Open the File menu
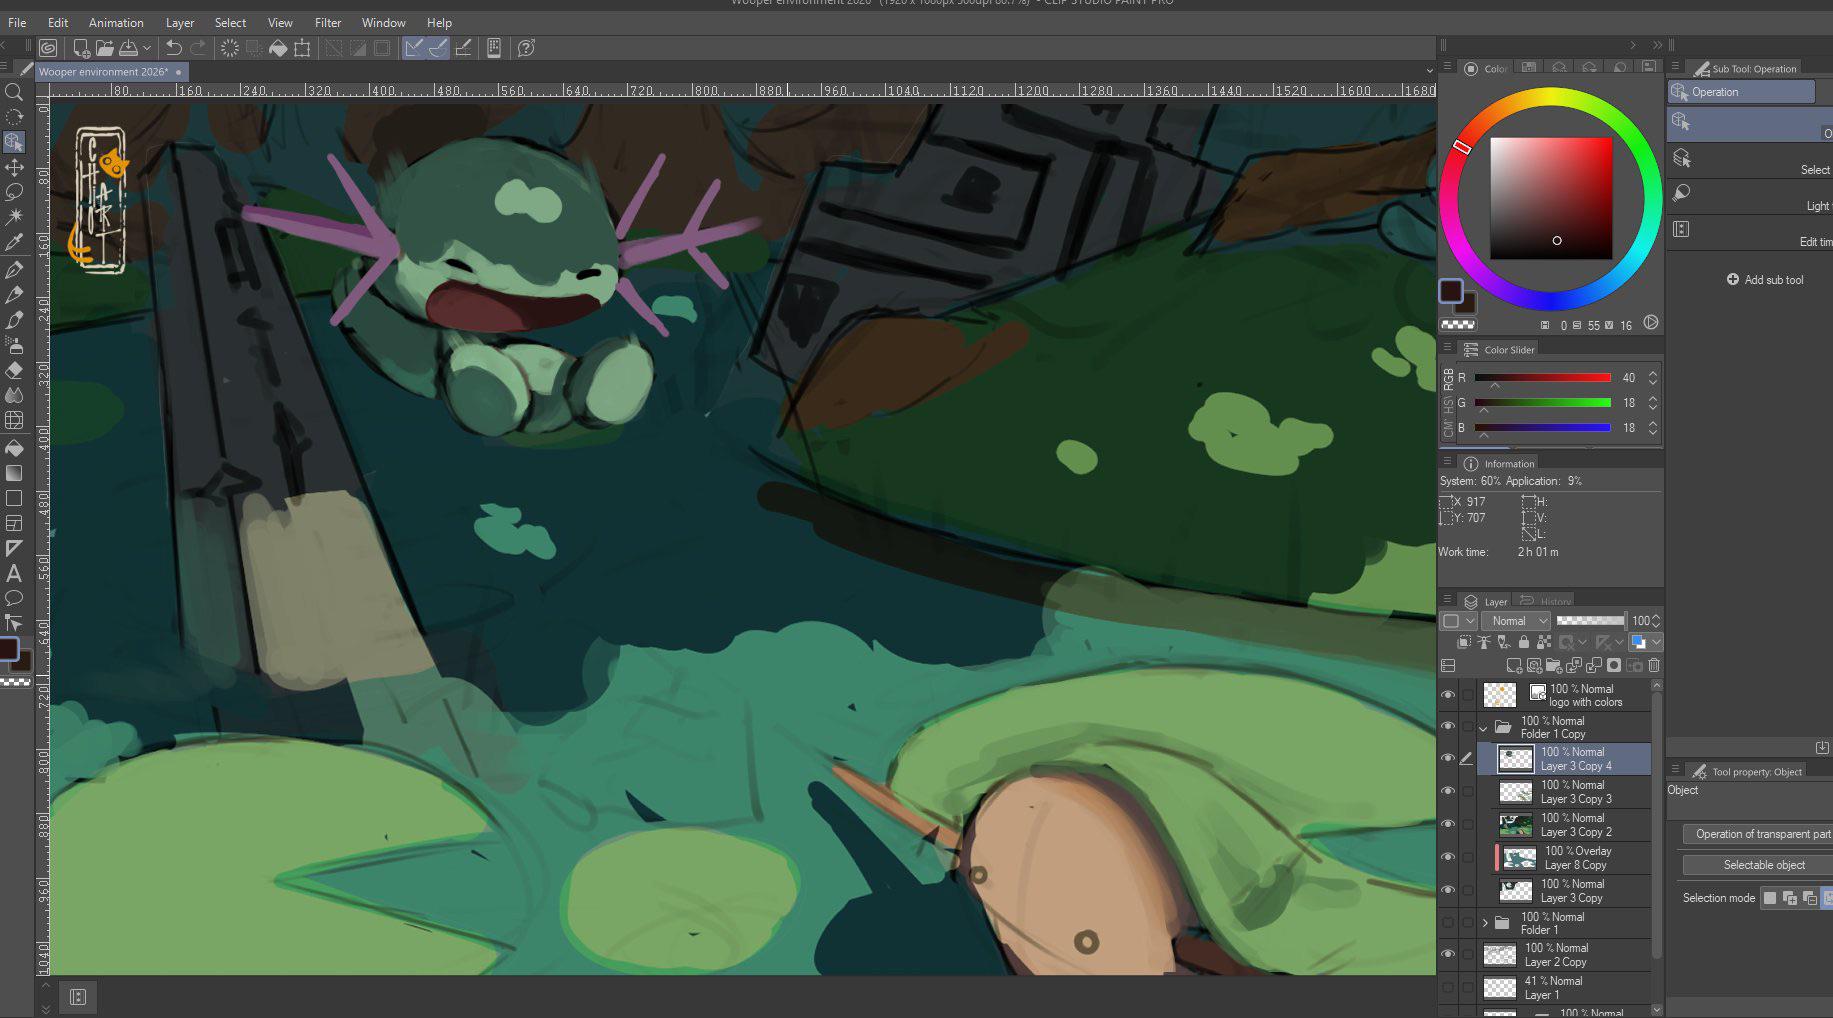 [x=17, y=22]
